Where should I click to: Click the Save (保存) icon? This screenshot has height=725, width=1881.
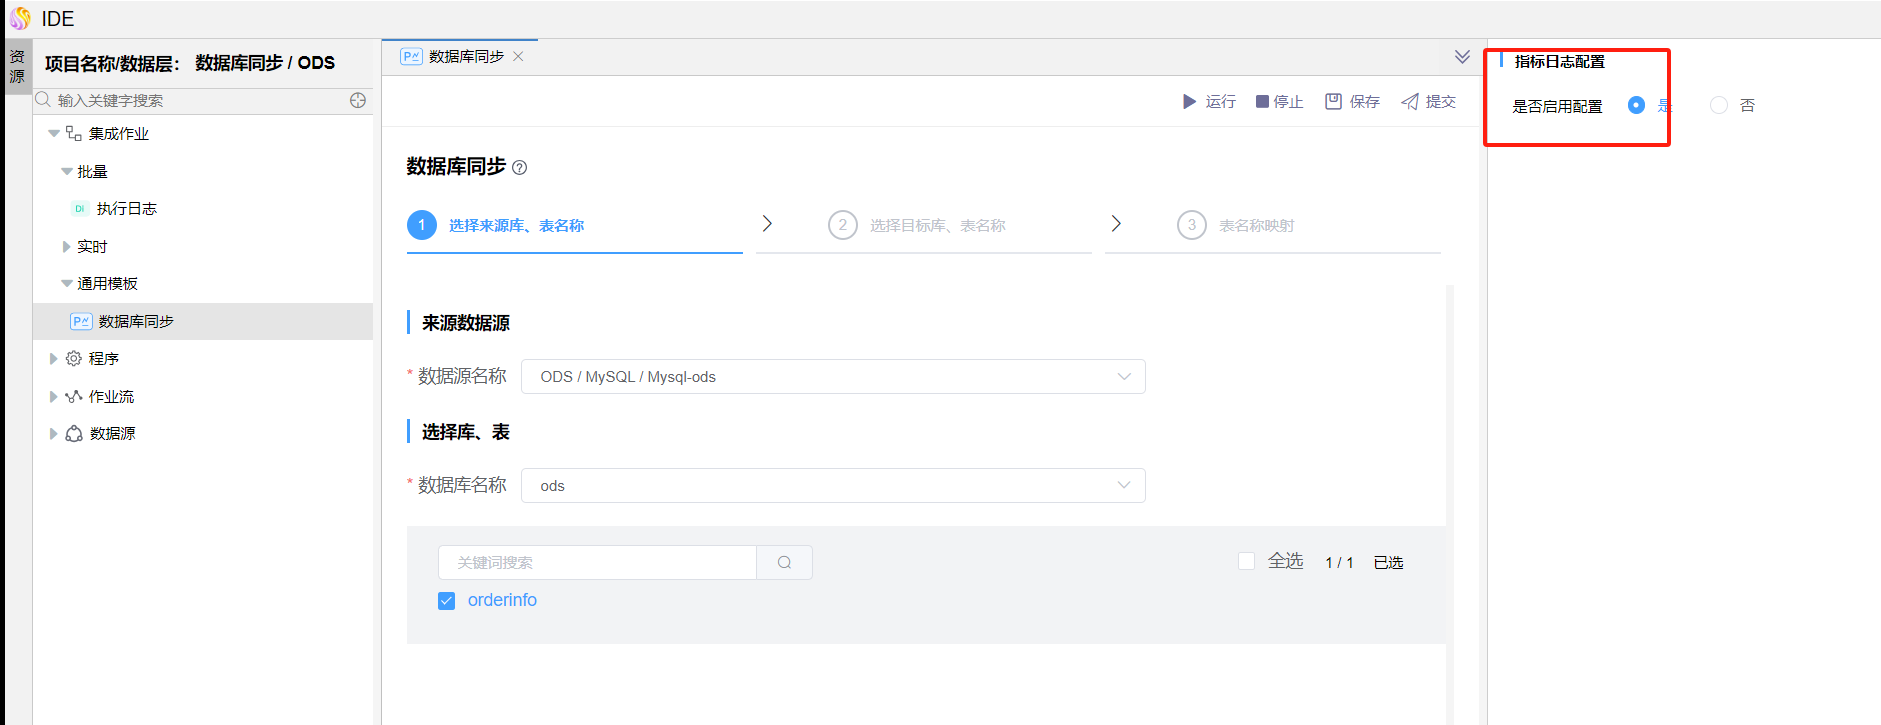[1333, 101]
